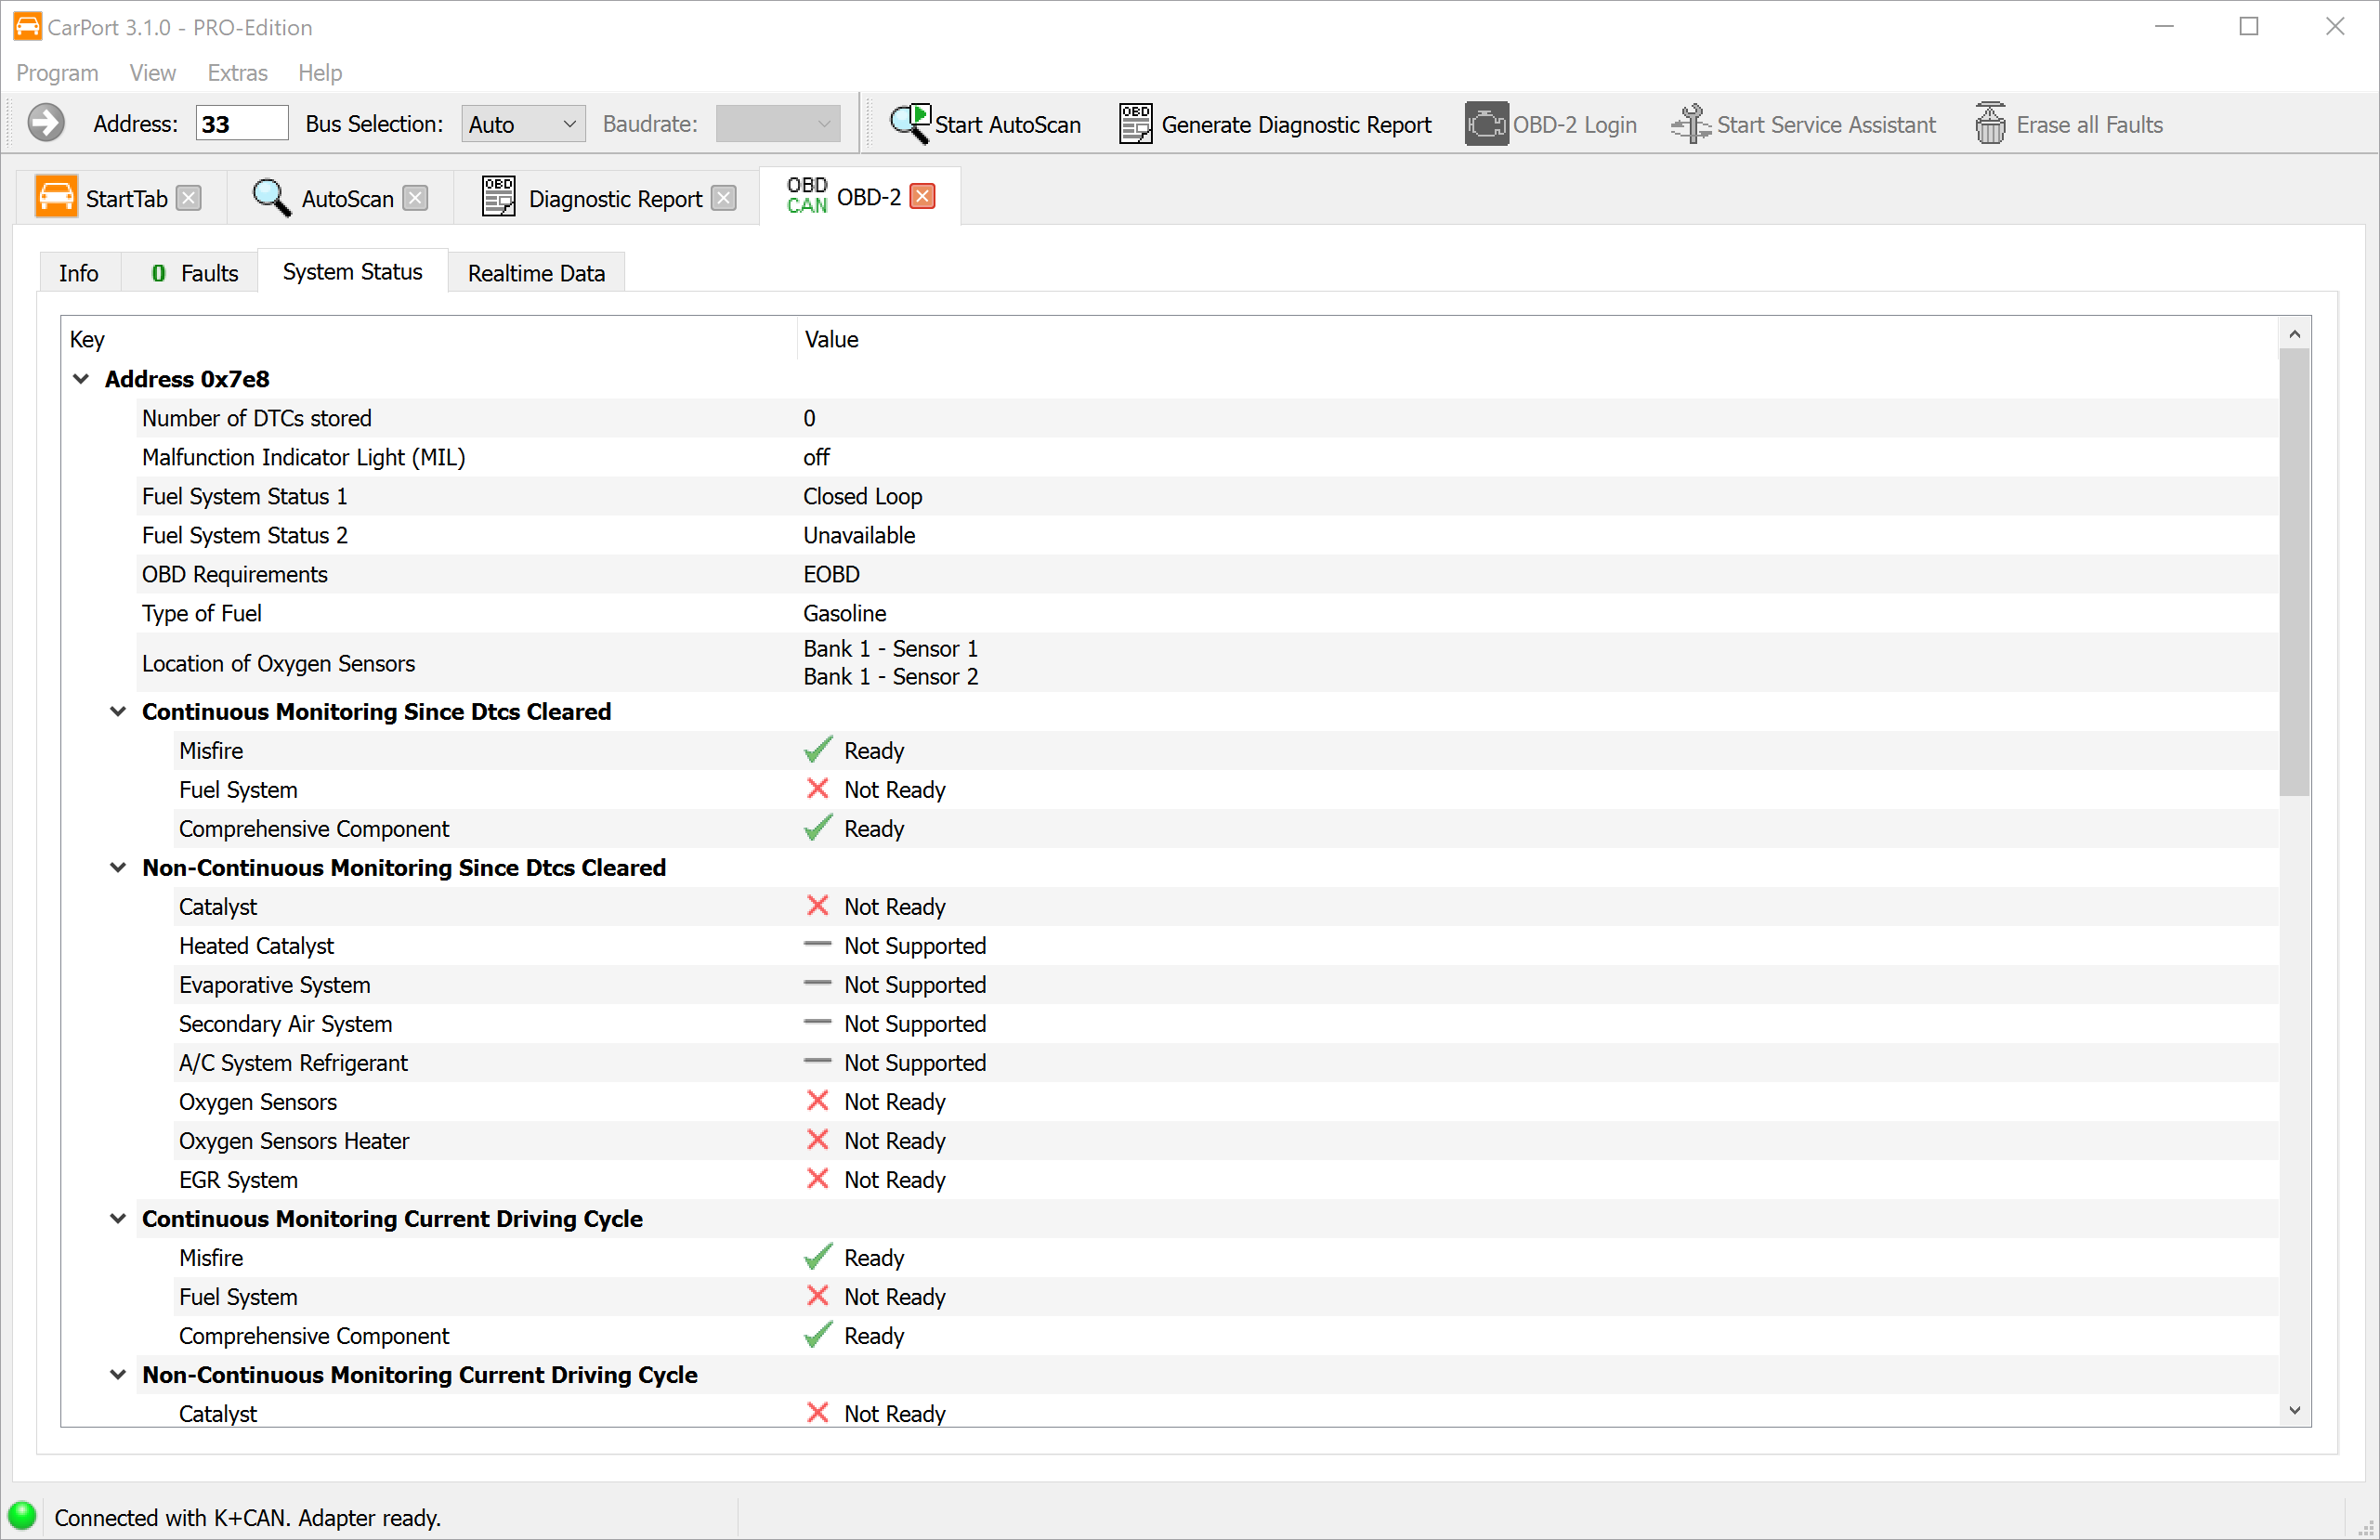Screen dimensions: 2380x1540
Task: Close the OBD-2 tab
Action: 923,196
